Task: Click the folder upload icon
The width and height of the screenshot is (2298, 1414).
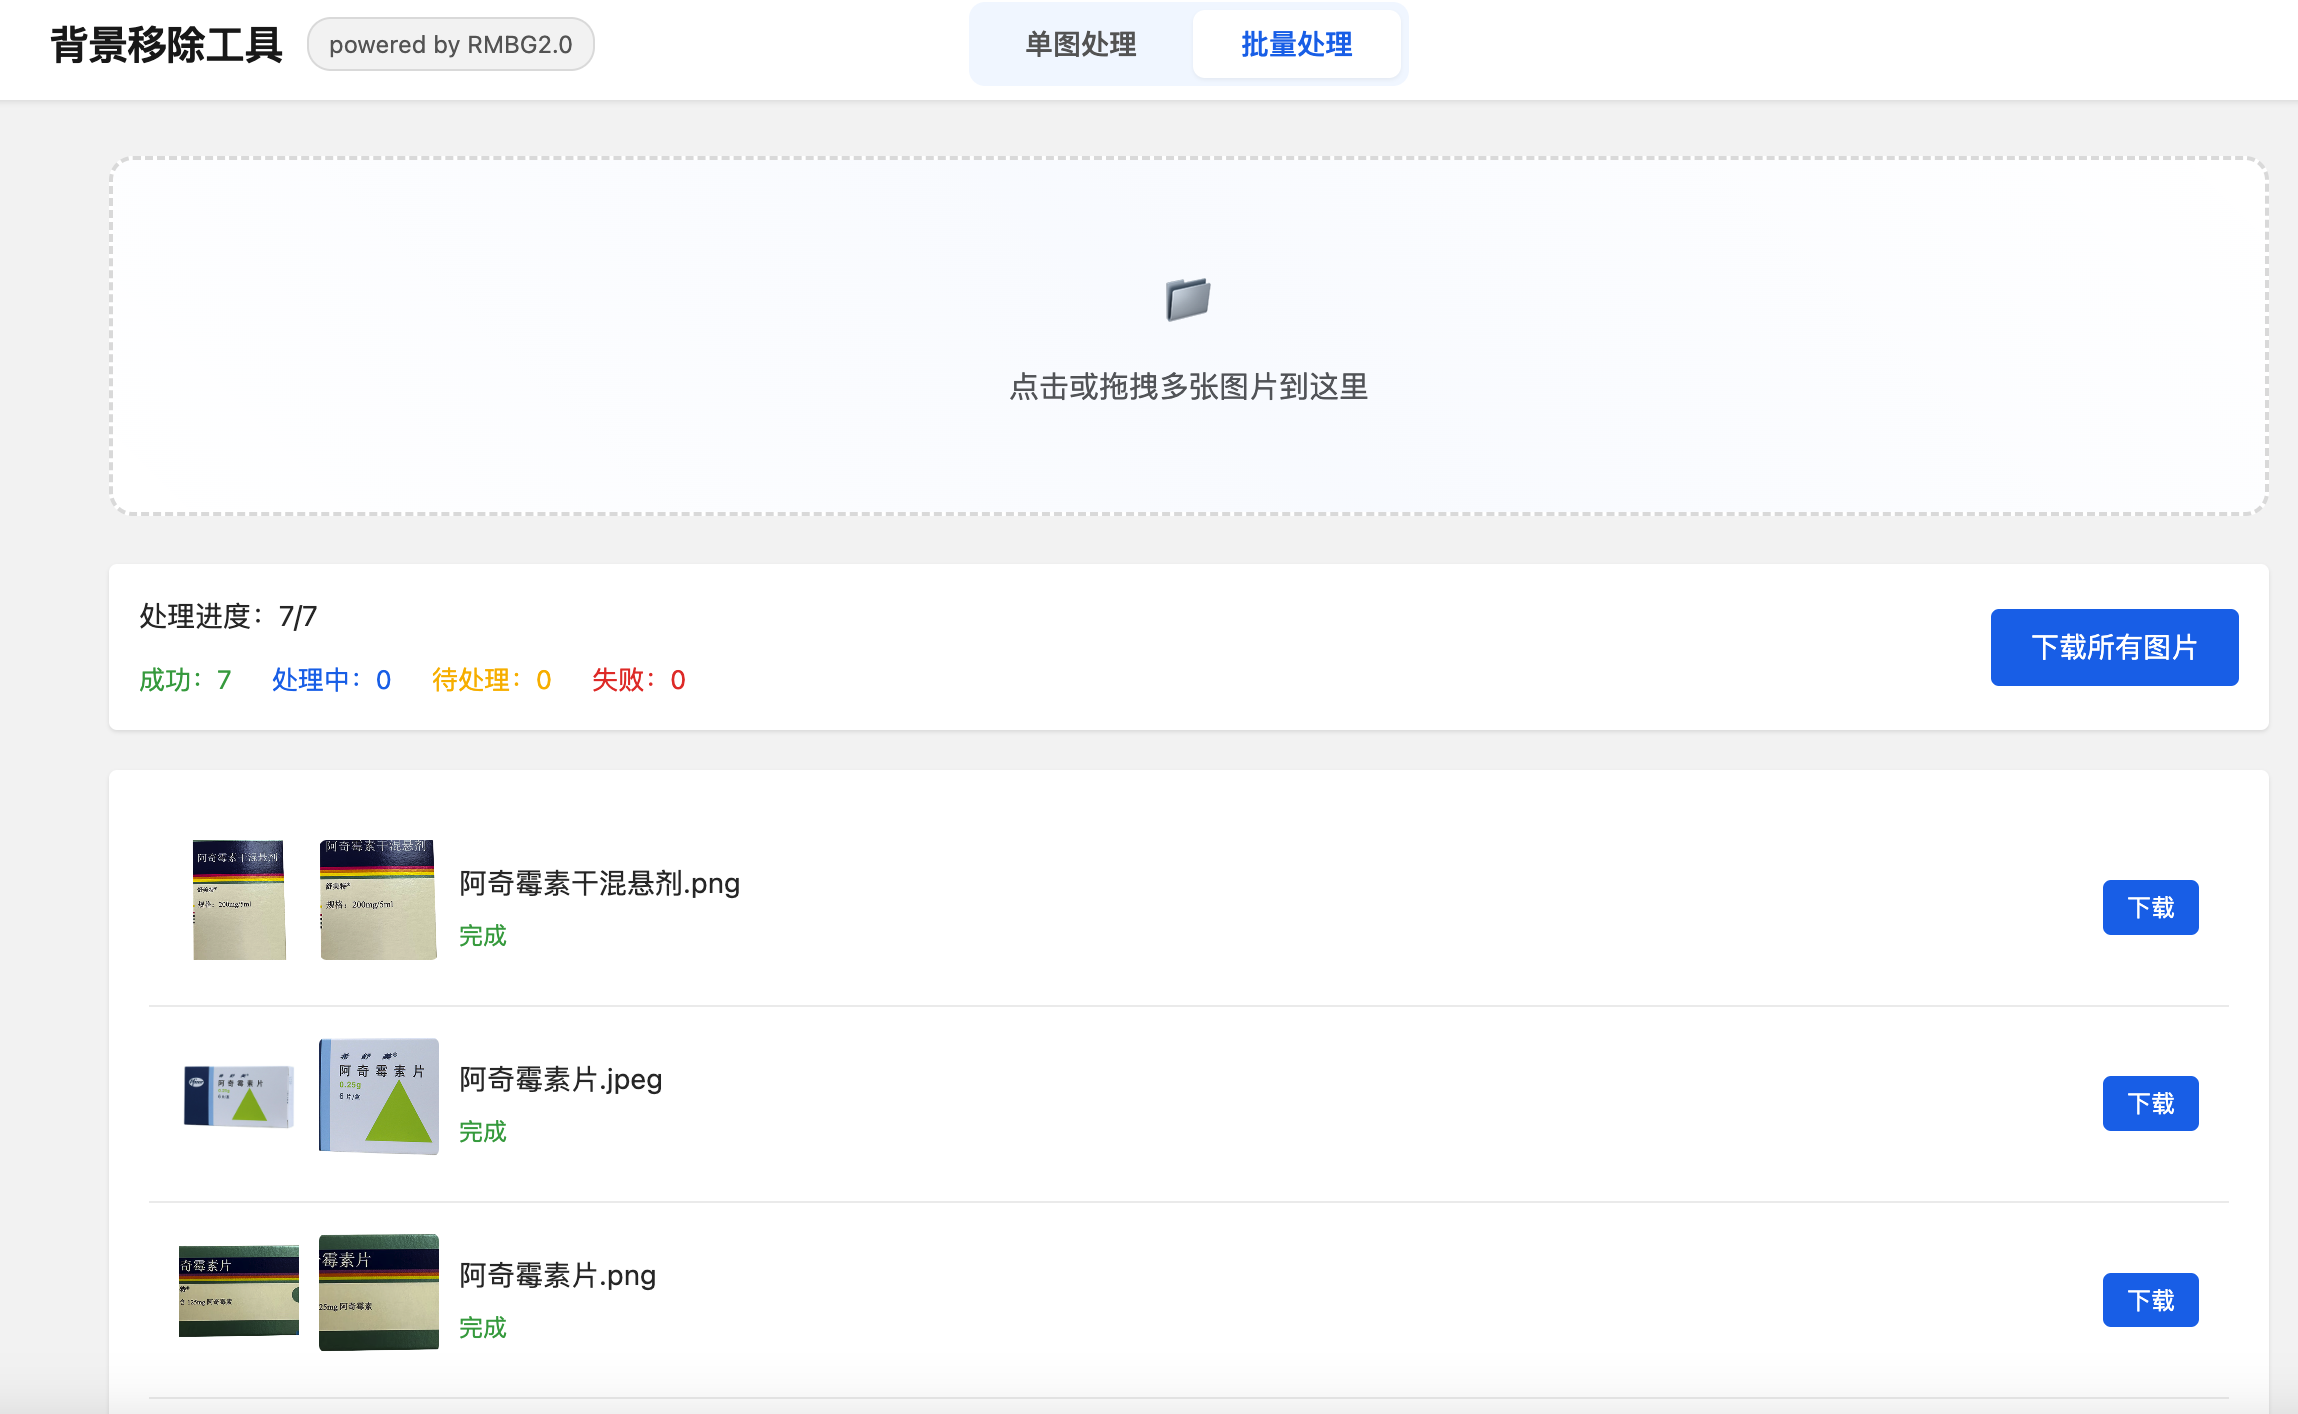Action: point(1188,299)
